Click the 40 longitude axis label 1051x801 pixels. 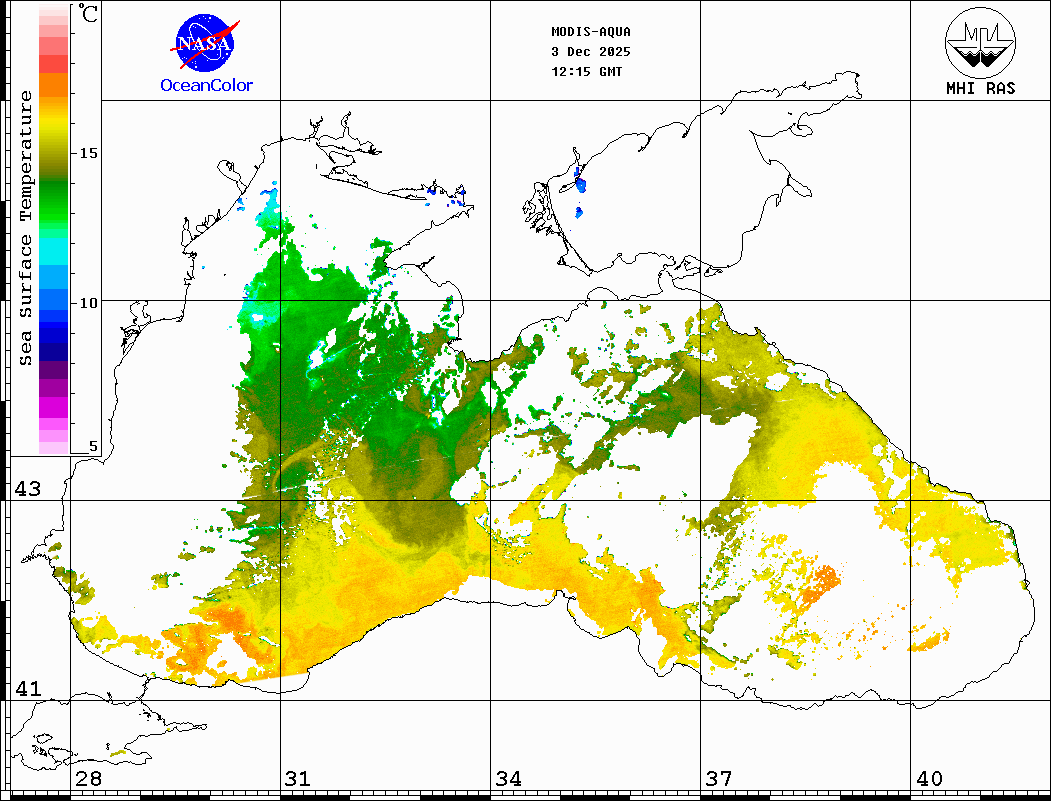[x=928, y=778]
